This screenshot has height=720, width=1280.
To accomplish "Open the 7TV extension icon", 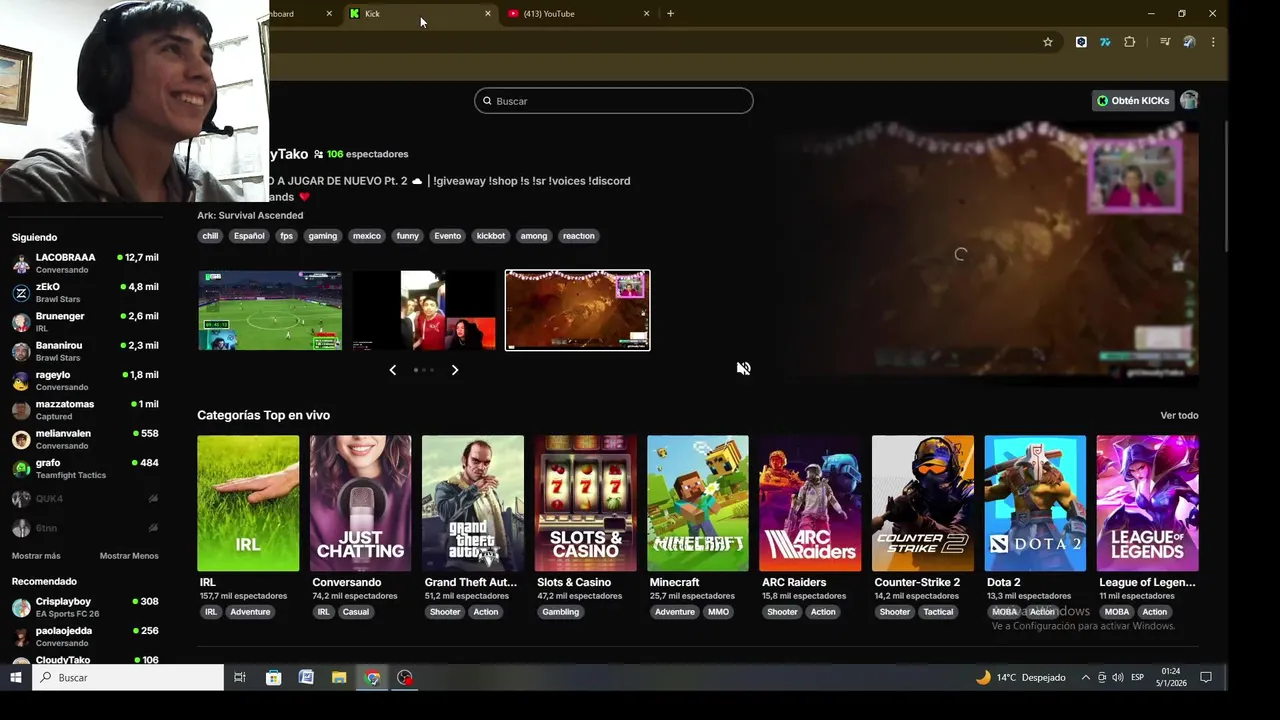I will click(x=1105, y=42).
